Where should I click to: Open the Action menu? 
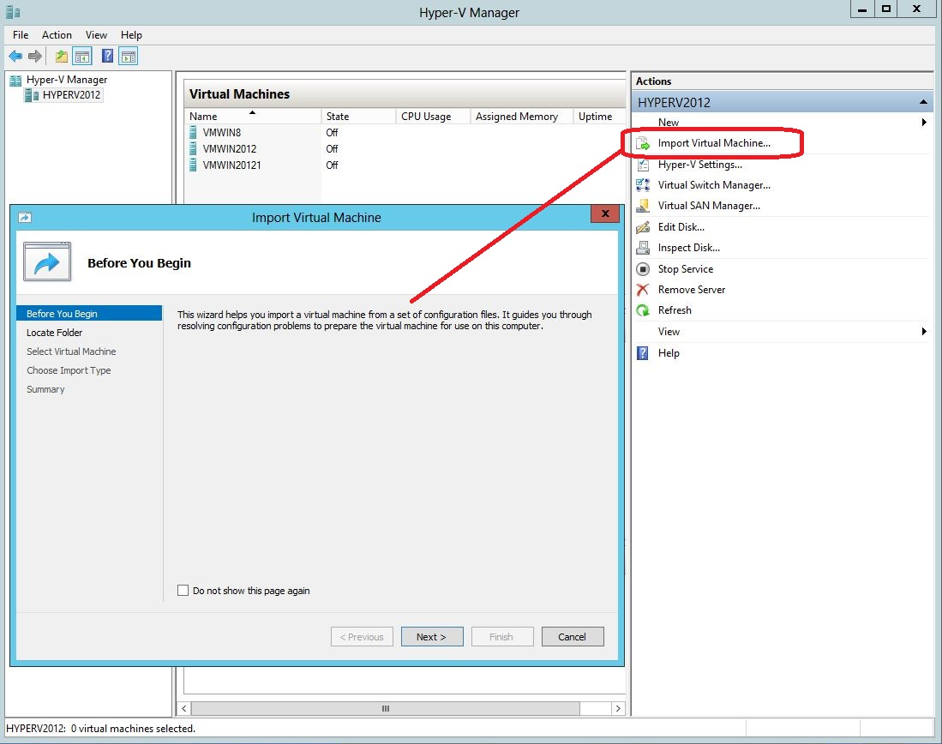click(56, 35)
